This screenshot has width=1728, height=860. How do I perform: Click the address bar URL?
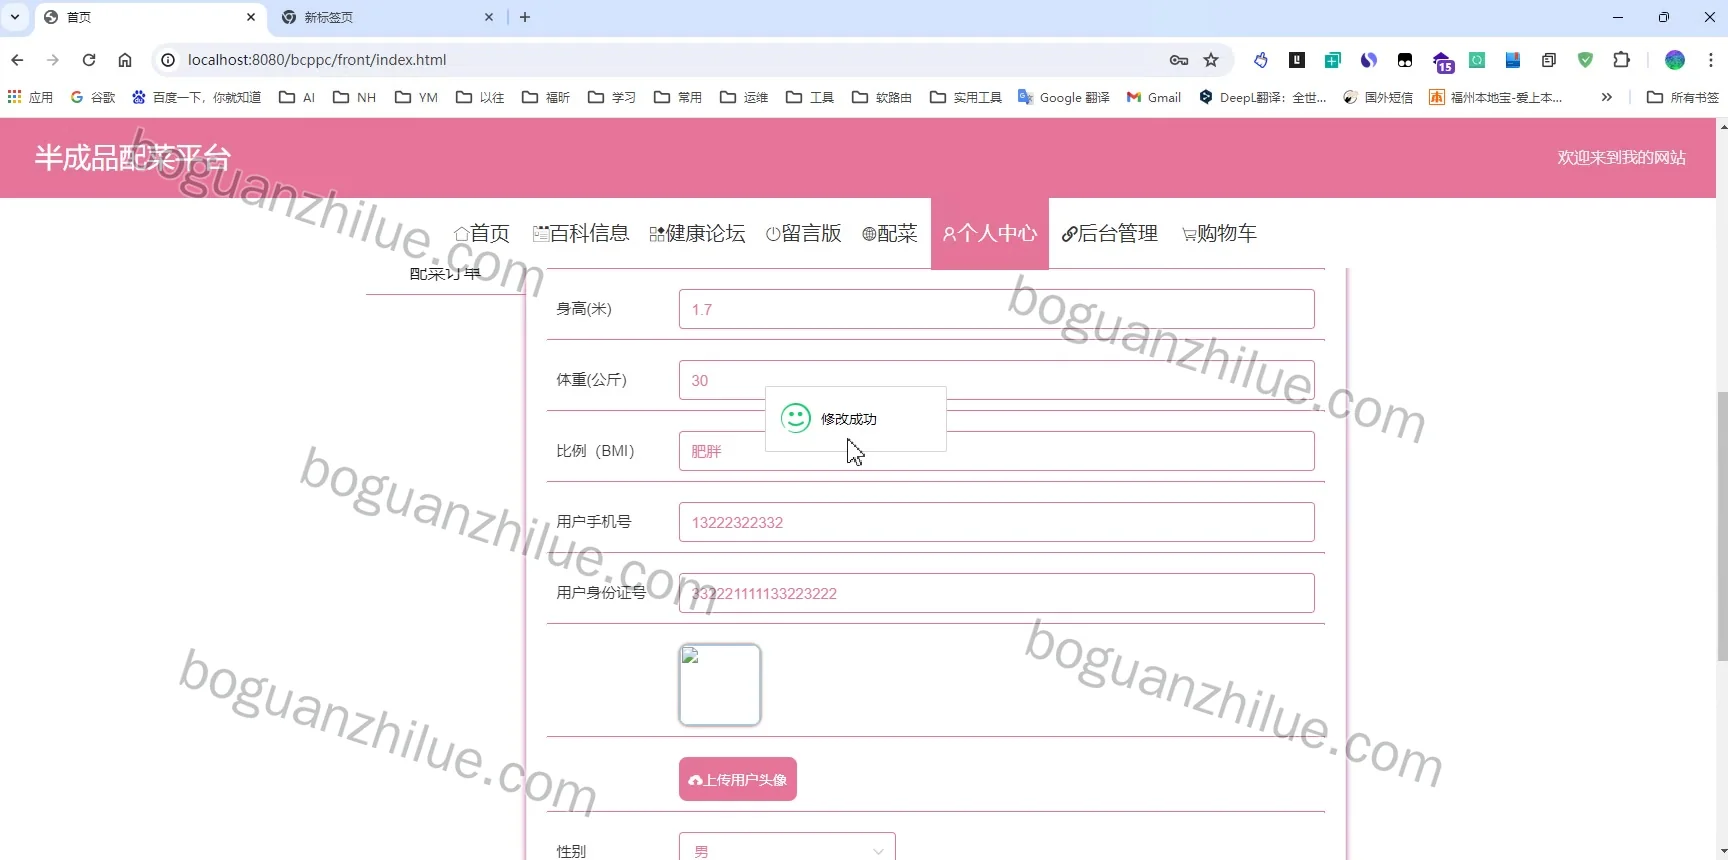317,60
